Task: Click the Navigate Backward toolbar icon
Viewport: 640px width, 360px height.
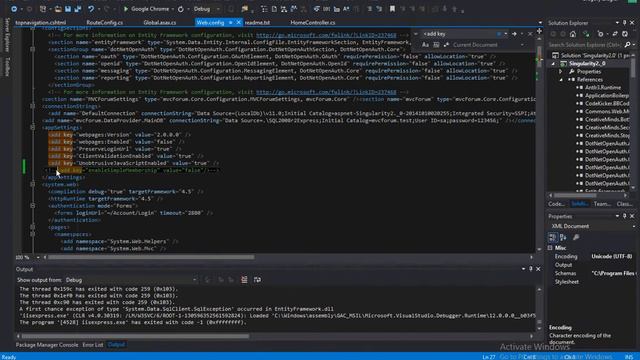Action: point(13,9)
